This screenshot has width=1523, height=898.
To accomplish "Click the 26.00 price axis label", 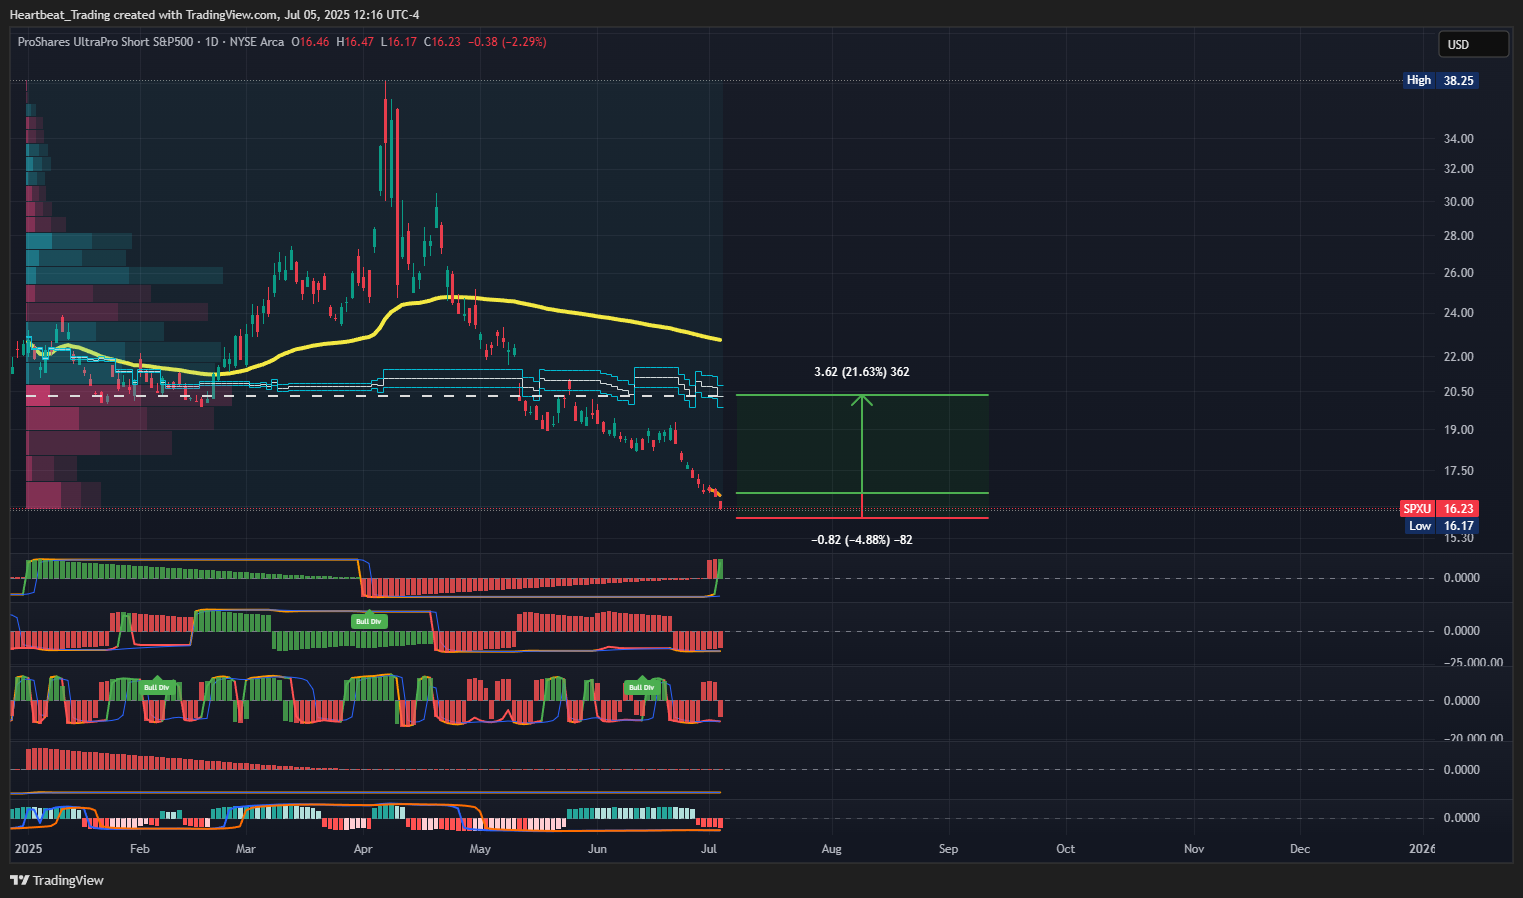I will [1458, 273].
